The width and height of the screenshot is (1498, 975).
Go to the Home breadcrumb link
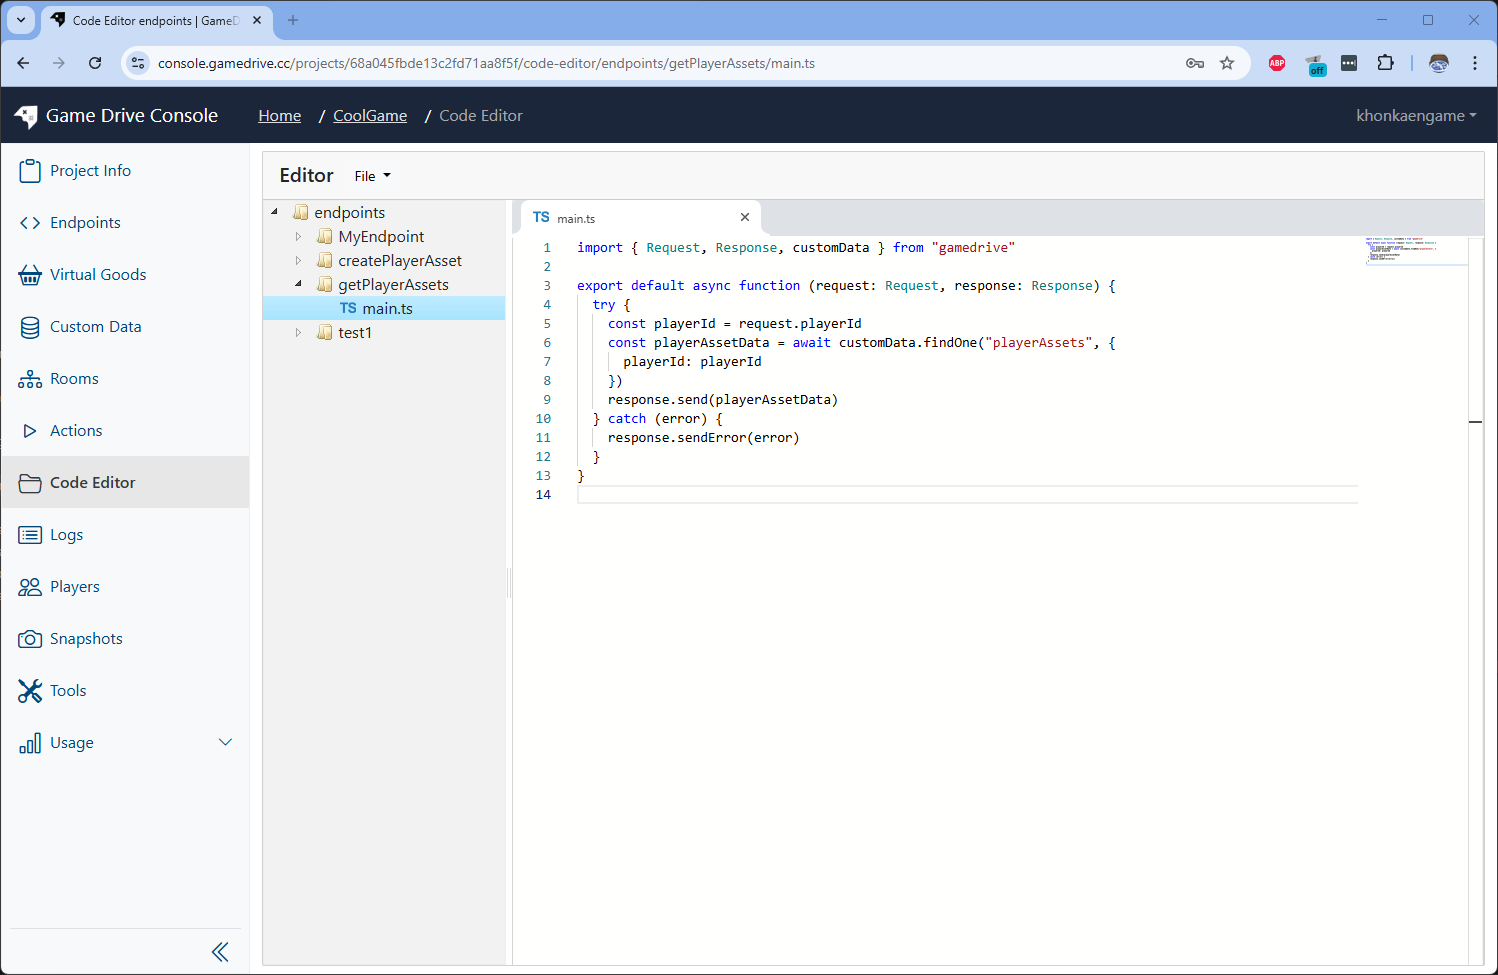[279, 116]
